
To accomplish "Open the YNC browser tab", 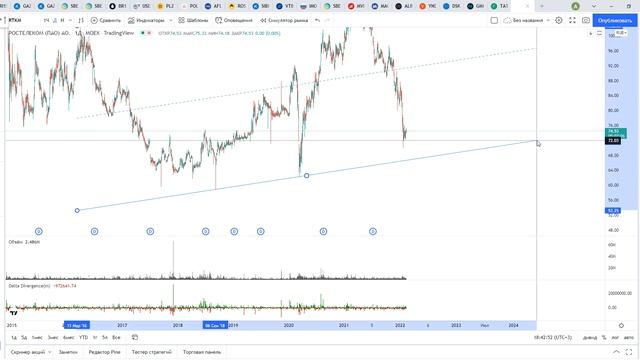I will (428, 6).
